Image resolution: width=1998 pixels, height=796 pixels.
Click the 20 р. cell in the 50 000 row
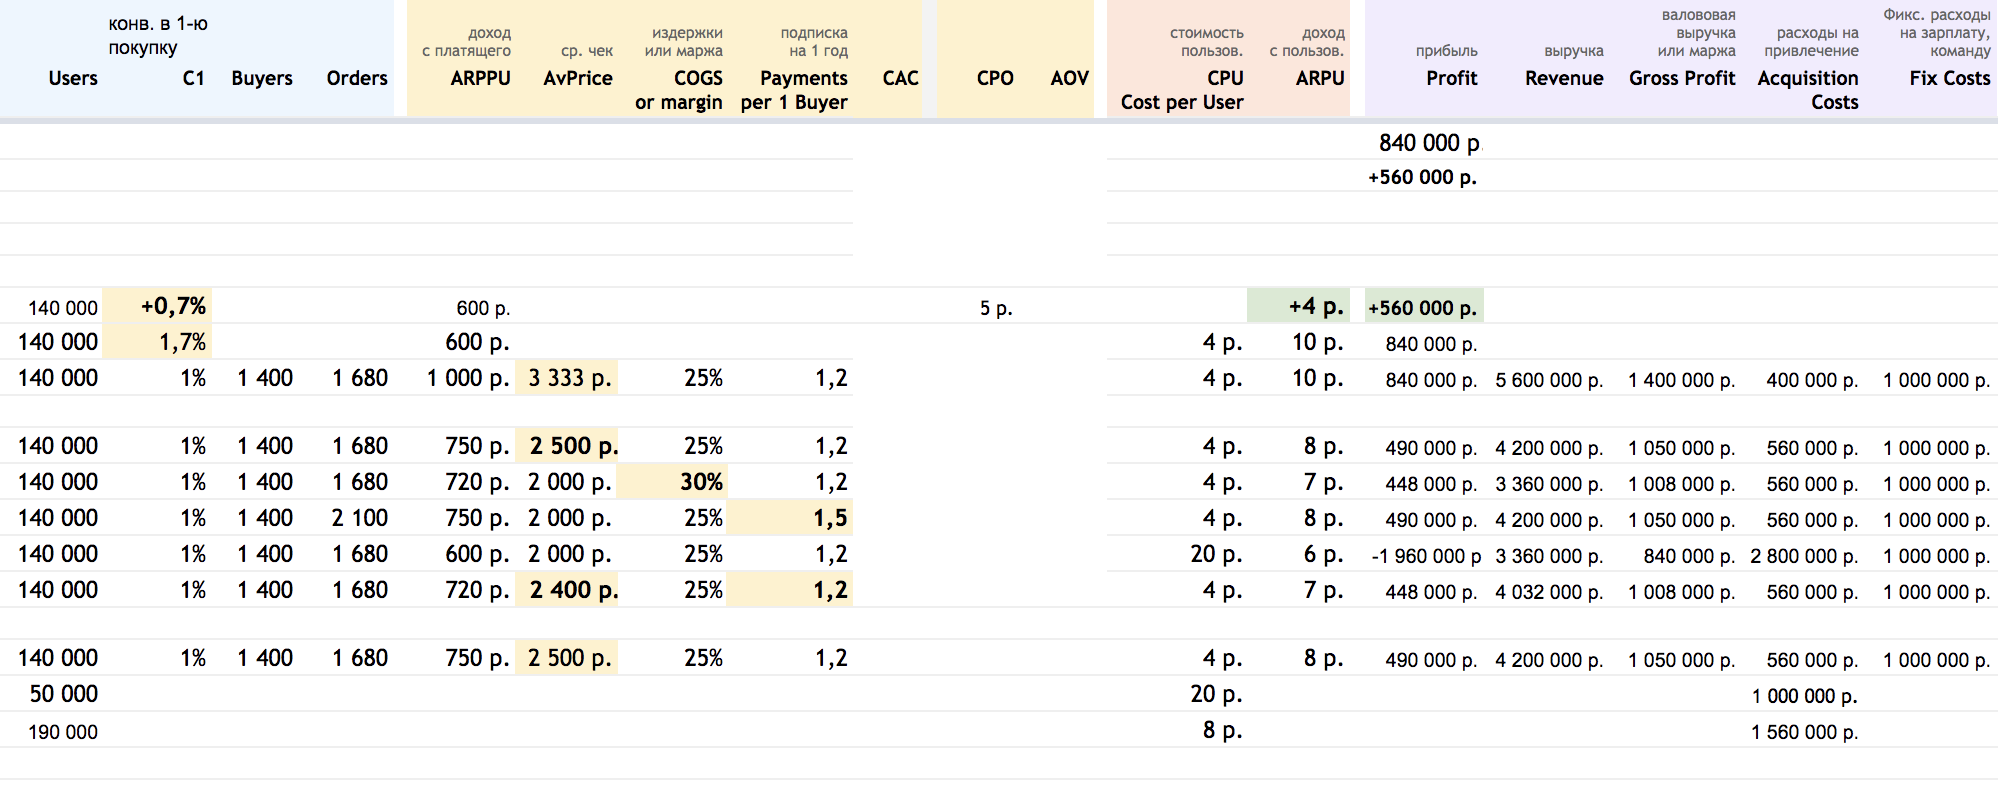pyautogui.click(x=1216, y=694)
